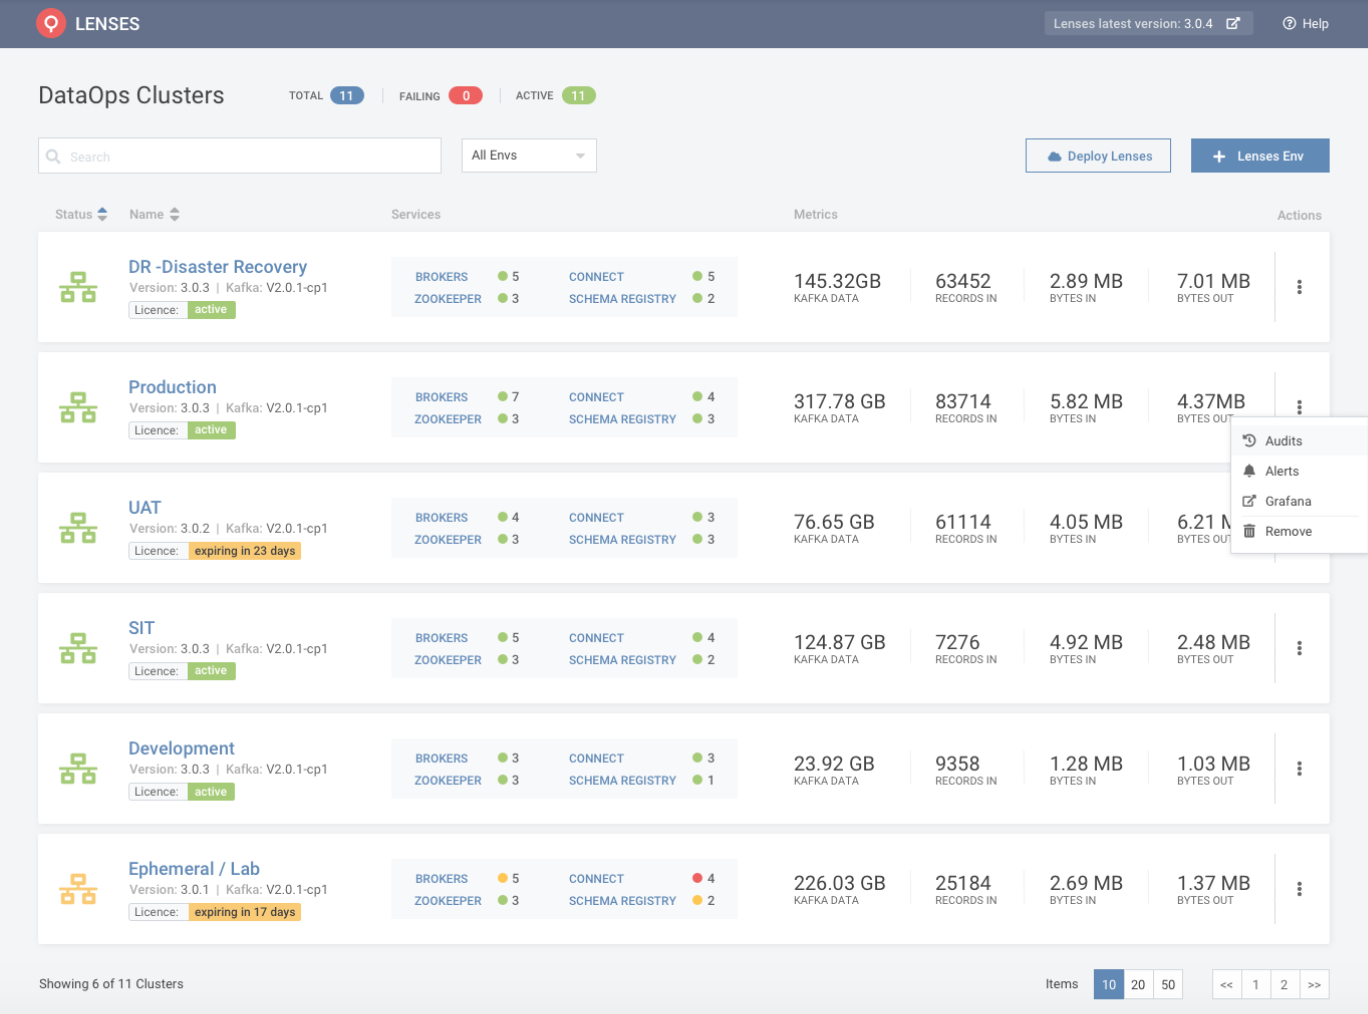This screenshot has width=1368, height=1014.
Task: Click the FAILING 0 count badge
Action: [466, 96]
